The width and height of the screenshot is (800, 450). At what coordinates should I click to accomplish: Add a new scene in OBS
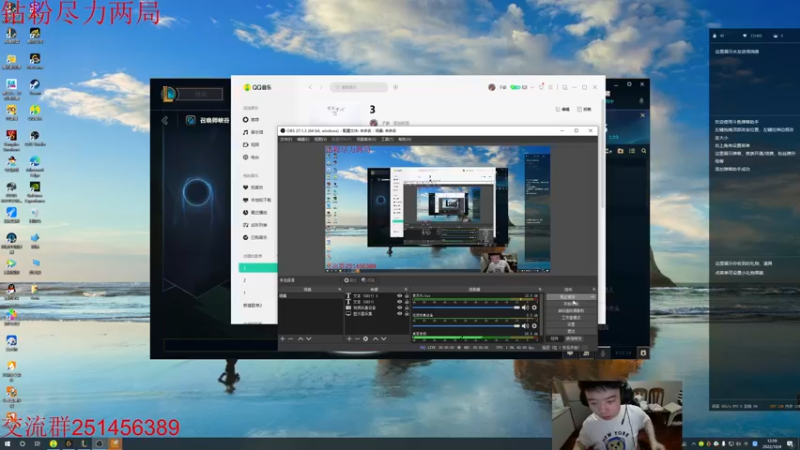click(x=283, y=339)
